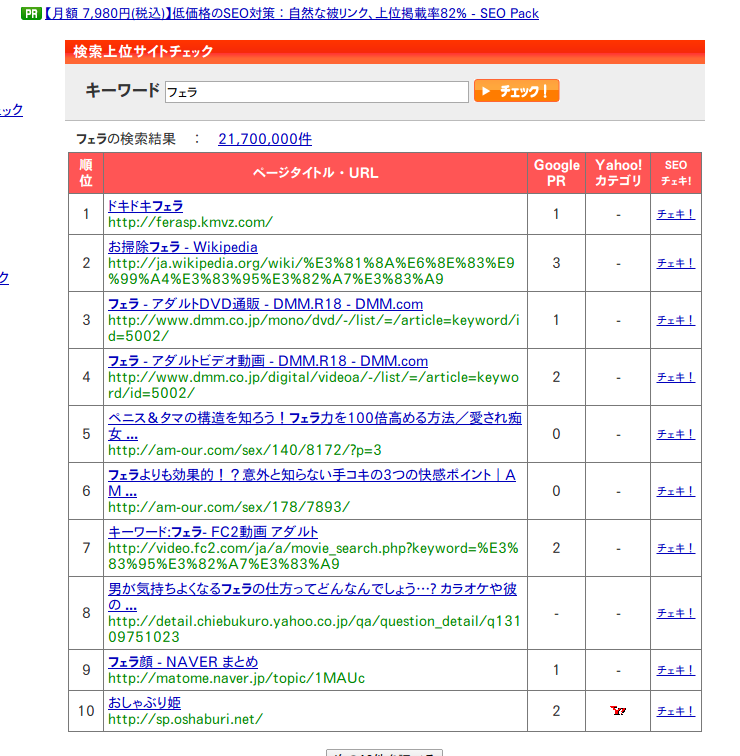Viewport: 740px width, 756px height.
Task: Click チェキ! link in rank 5 row
Action: [675, 434]
